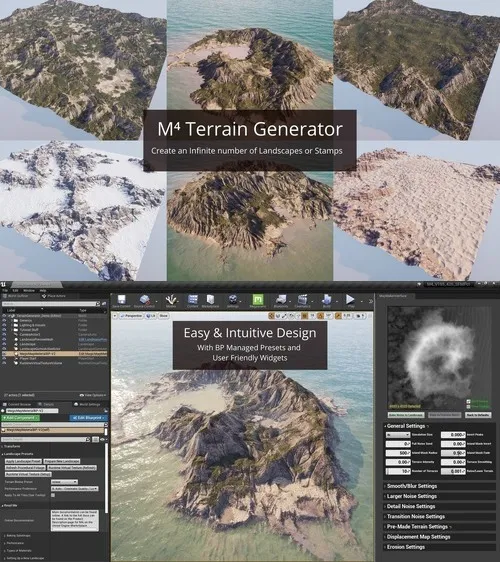Open the Edit menu
This screenshot has height=562, width=500.
point(15,290)
